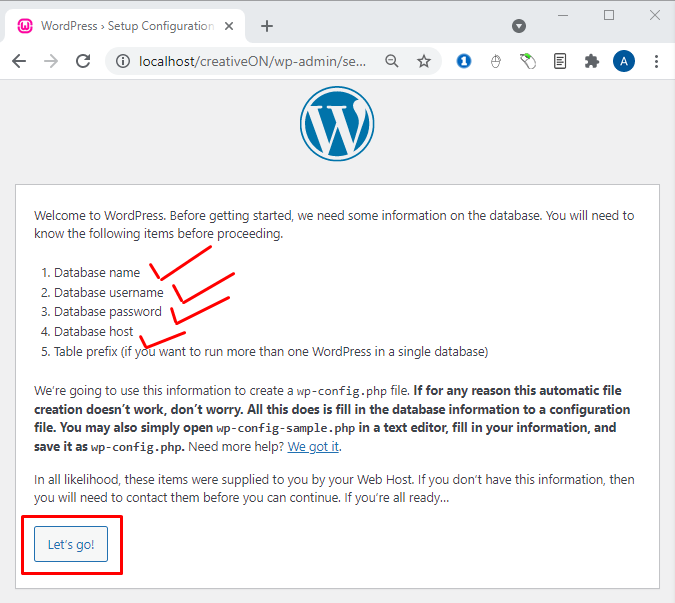Viewport: 675px width, 603px height.
Task: Open the Extensions puzzle piece menu
Action: point(592,61)
